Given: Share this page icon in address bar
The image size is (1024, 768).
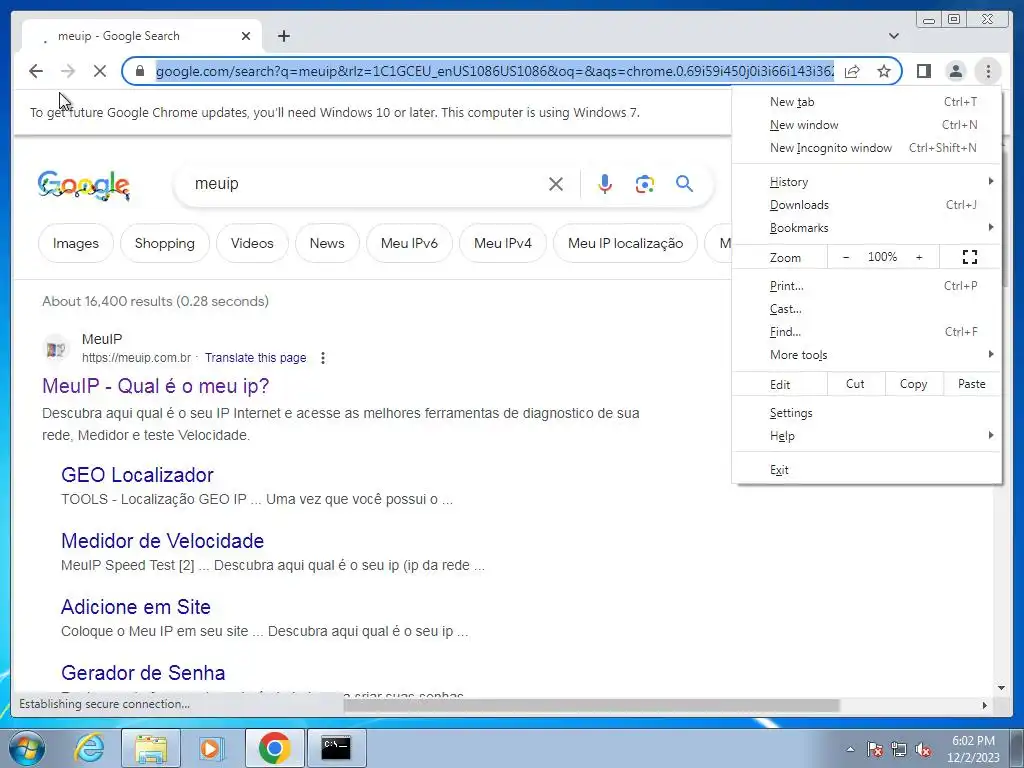Looking at the screenshot, I should [852, 71].
